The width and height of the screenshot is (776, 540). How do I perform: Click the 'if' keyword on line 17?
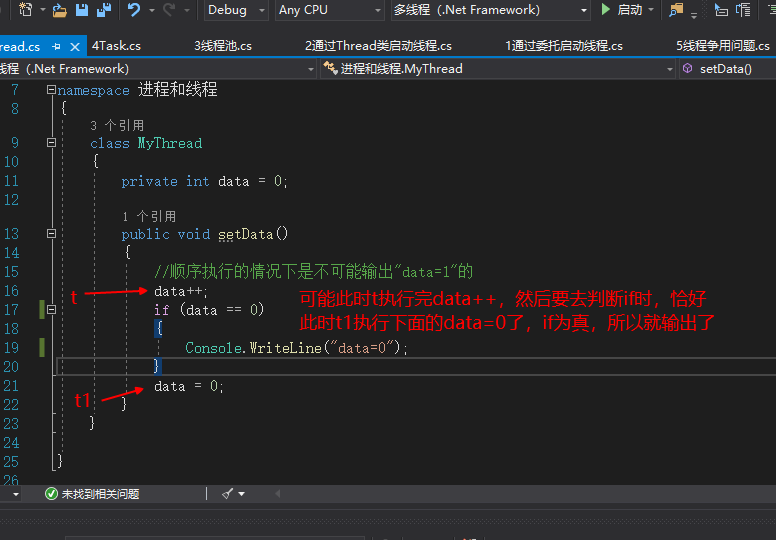coord(161,310)
